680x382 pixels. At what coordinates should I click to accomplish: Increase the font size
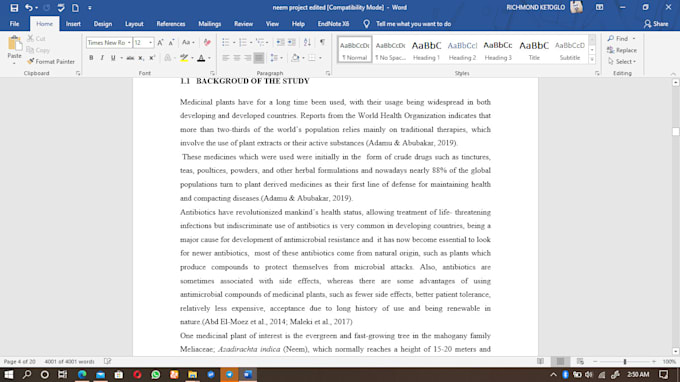(x=160, y=42)
